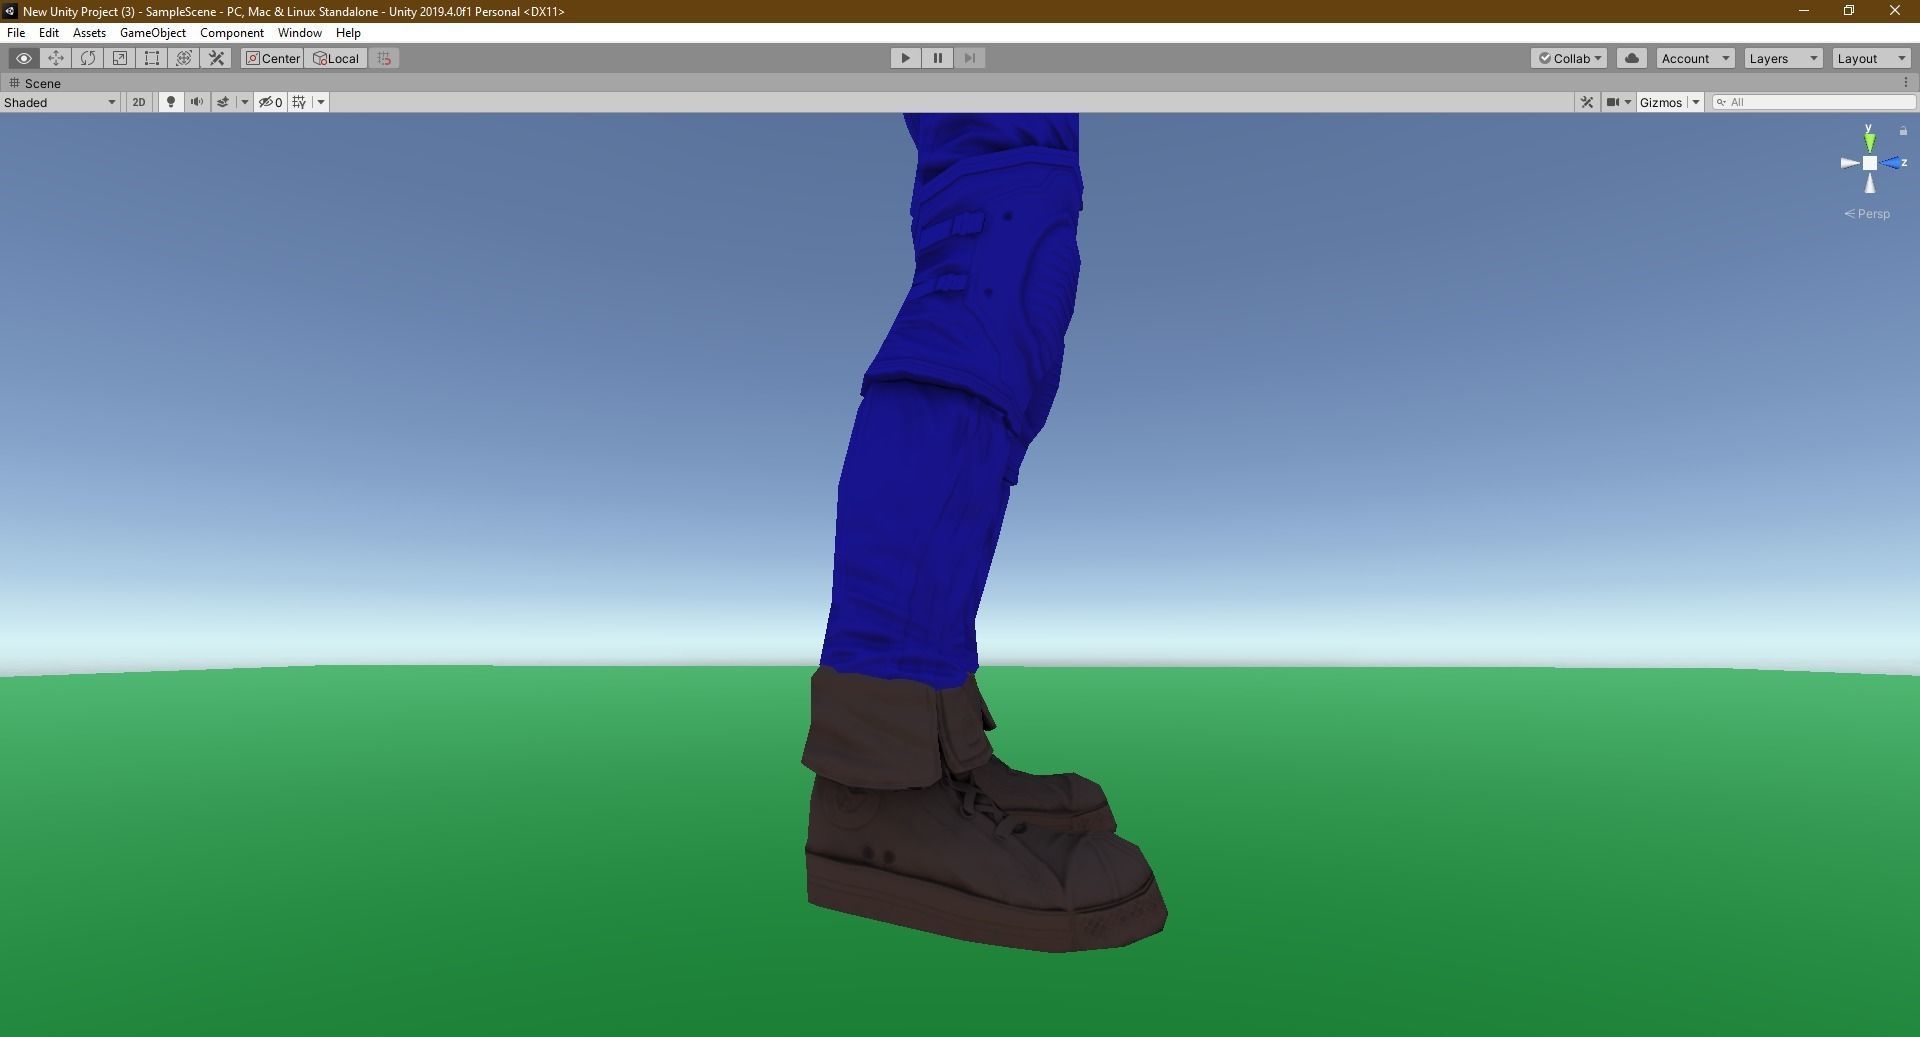Toggle hidden objects visibility counter
The image size is (1920, 1037).
point(270,102)
